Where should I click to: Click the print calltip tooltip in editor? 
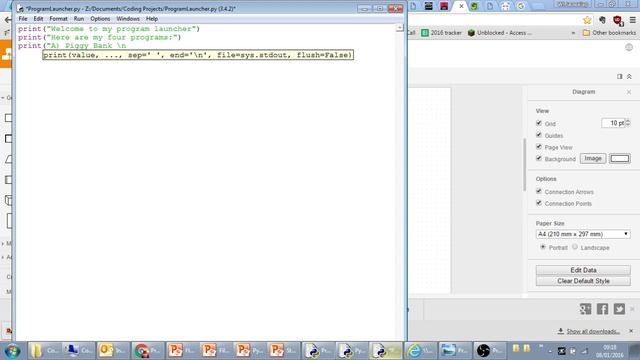198,55
